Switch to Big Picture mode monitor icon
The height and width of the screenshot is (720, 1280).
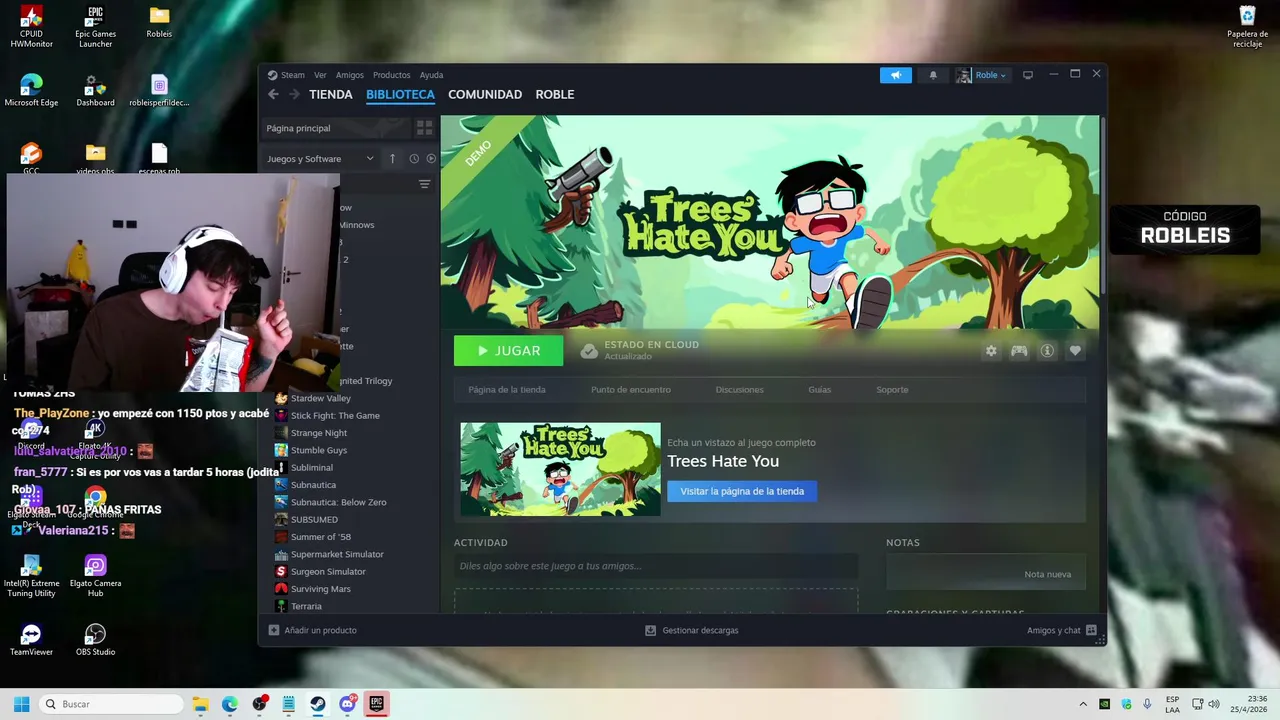pos(1027,75)
